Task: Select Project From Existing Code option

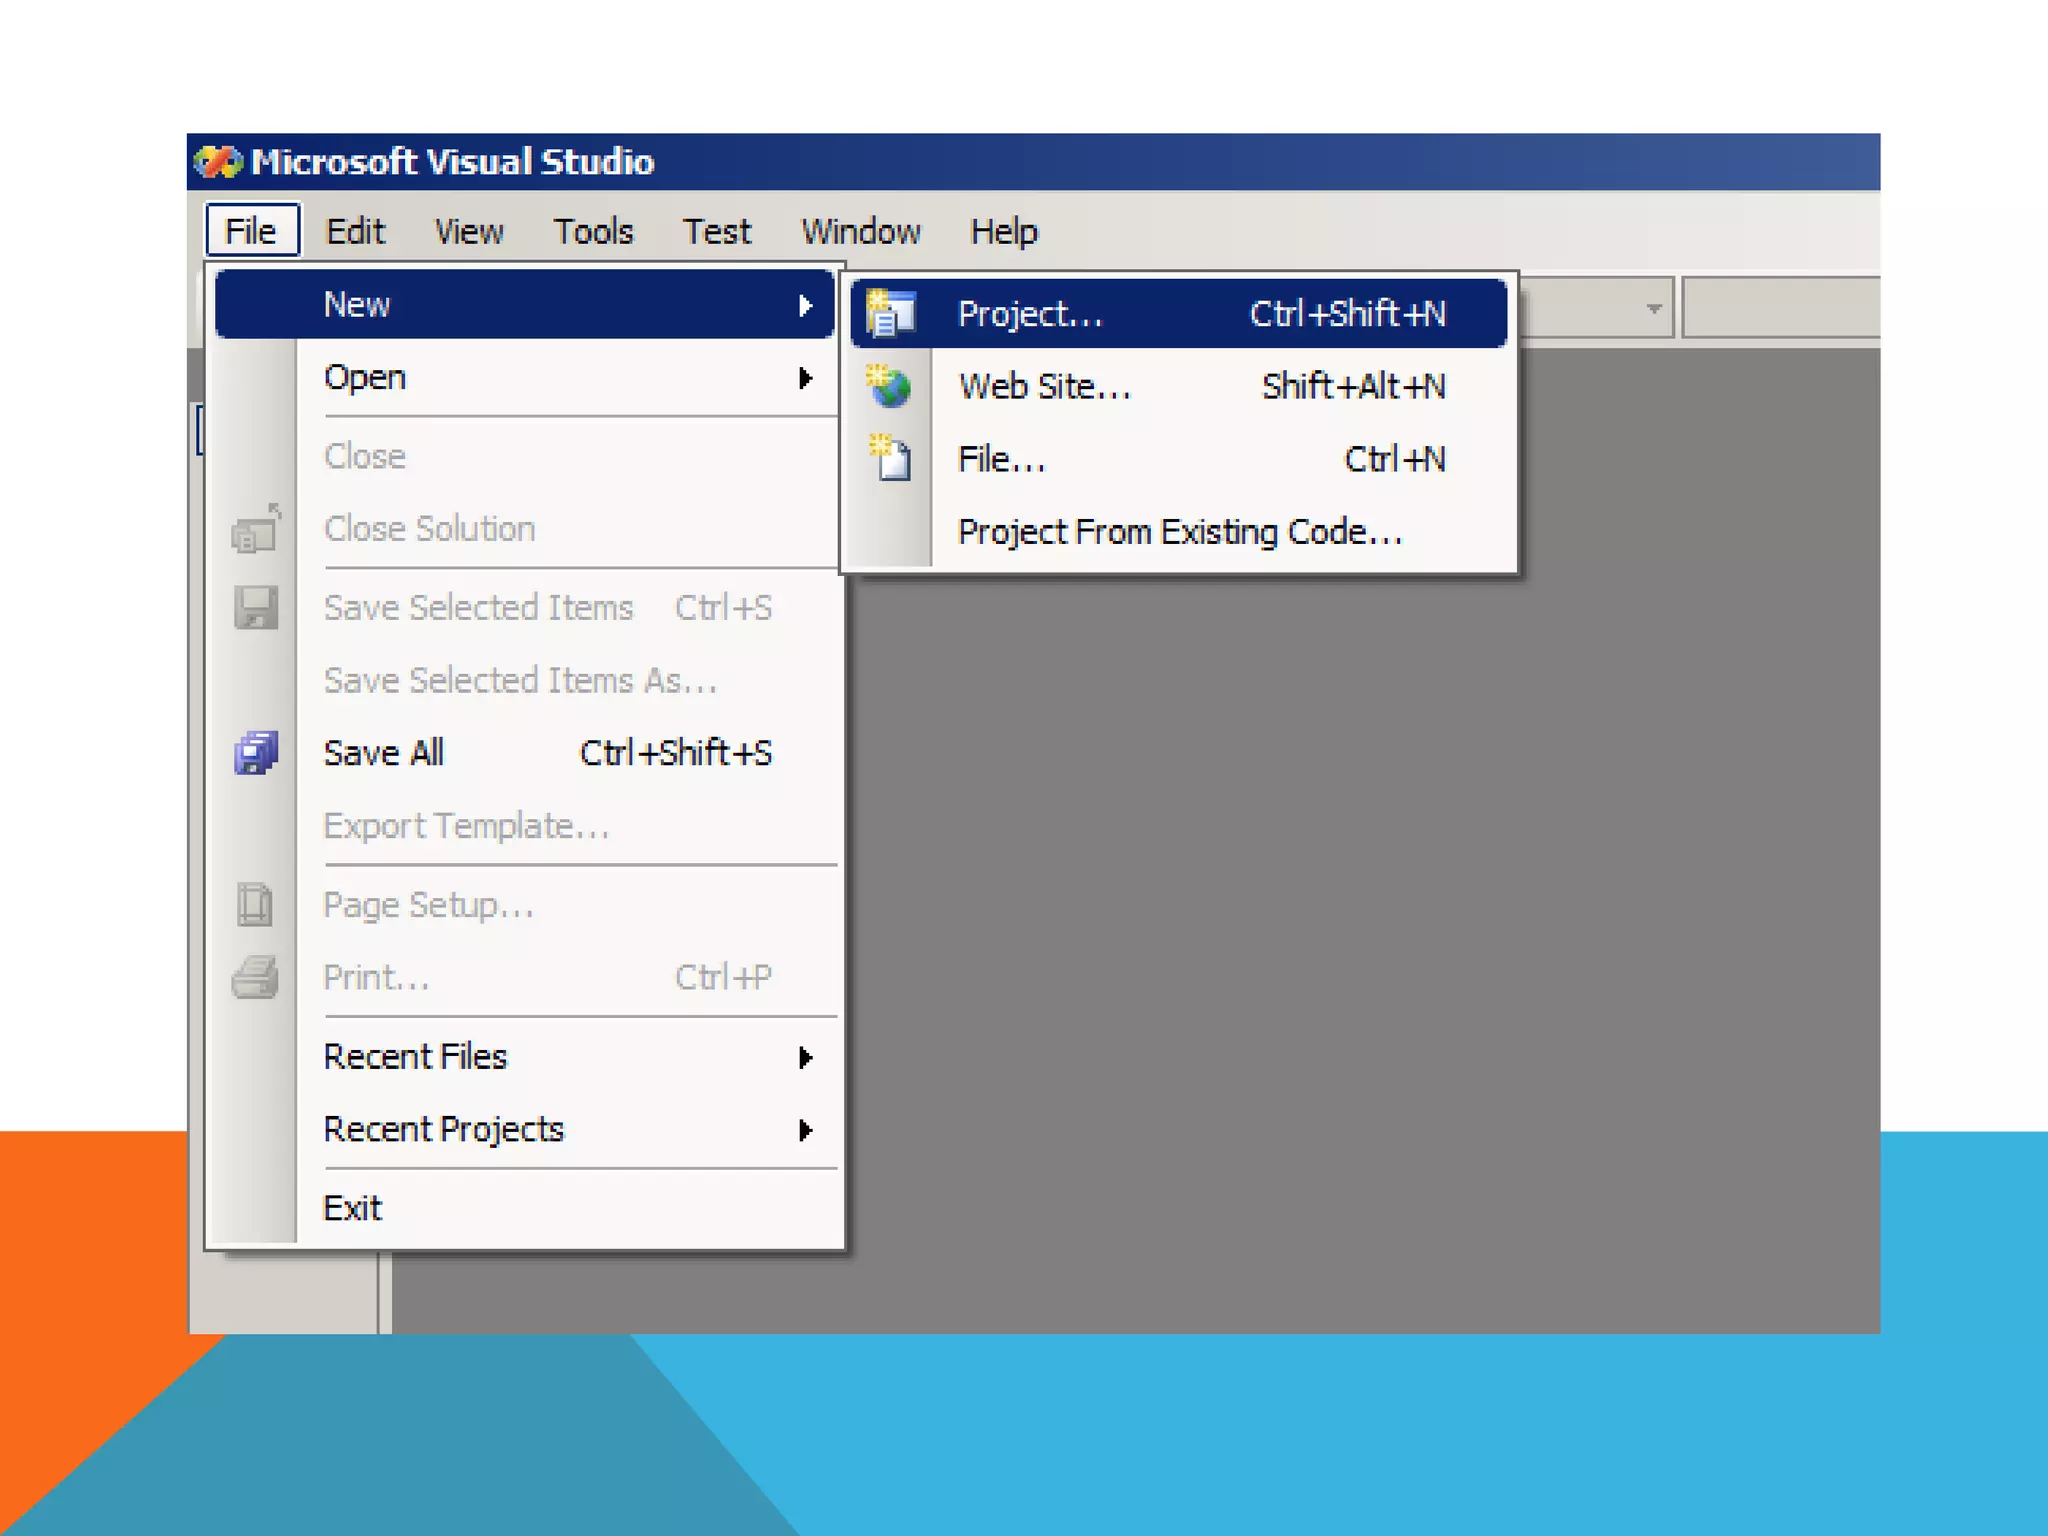Action: 1179,532
